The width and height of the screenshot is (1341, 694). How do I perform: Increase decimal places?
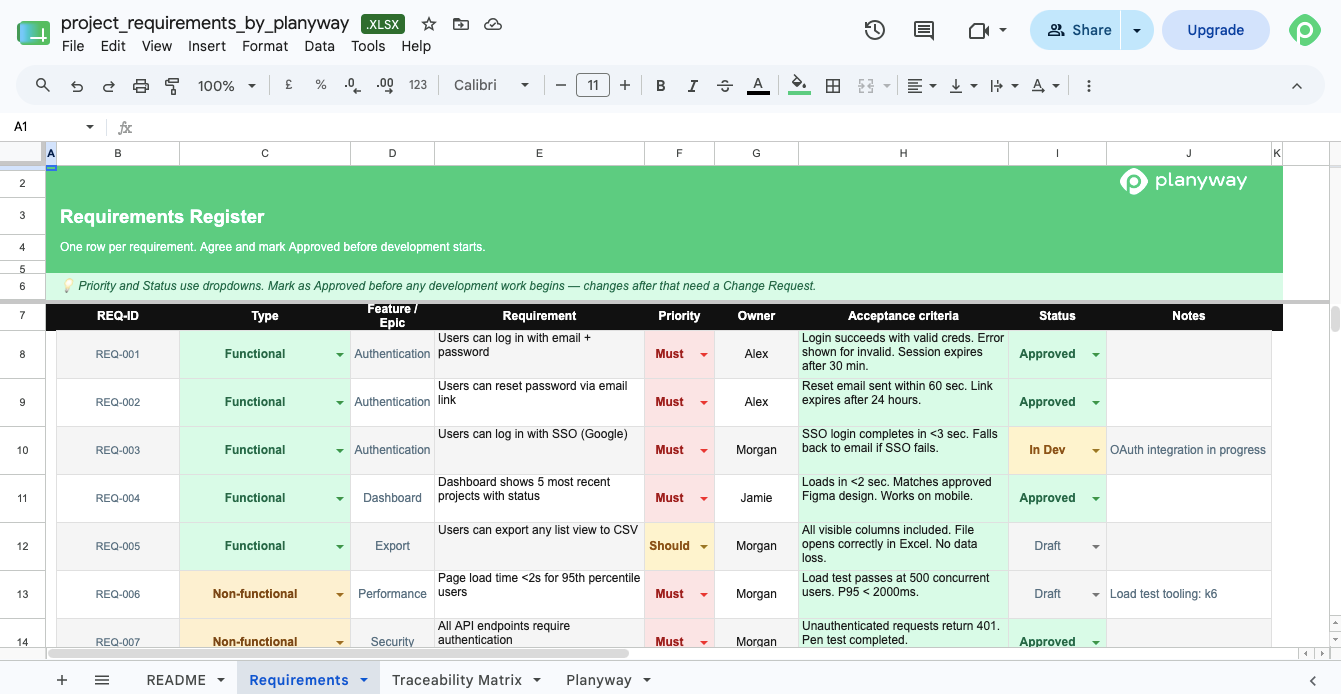385,86
